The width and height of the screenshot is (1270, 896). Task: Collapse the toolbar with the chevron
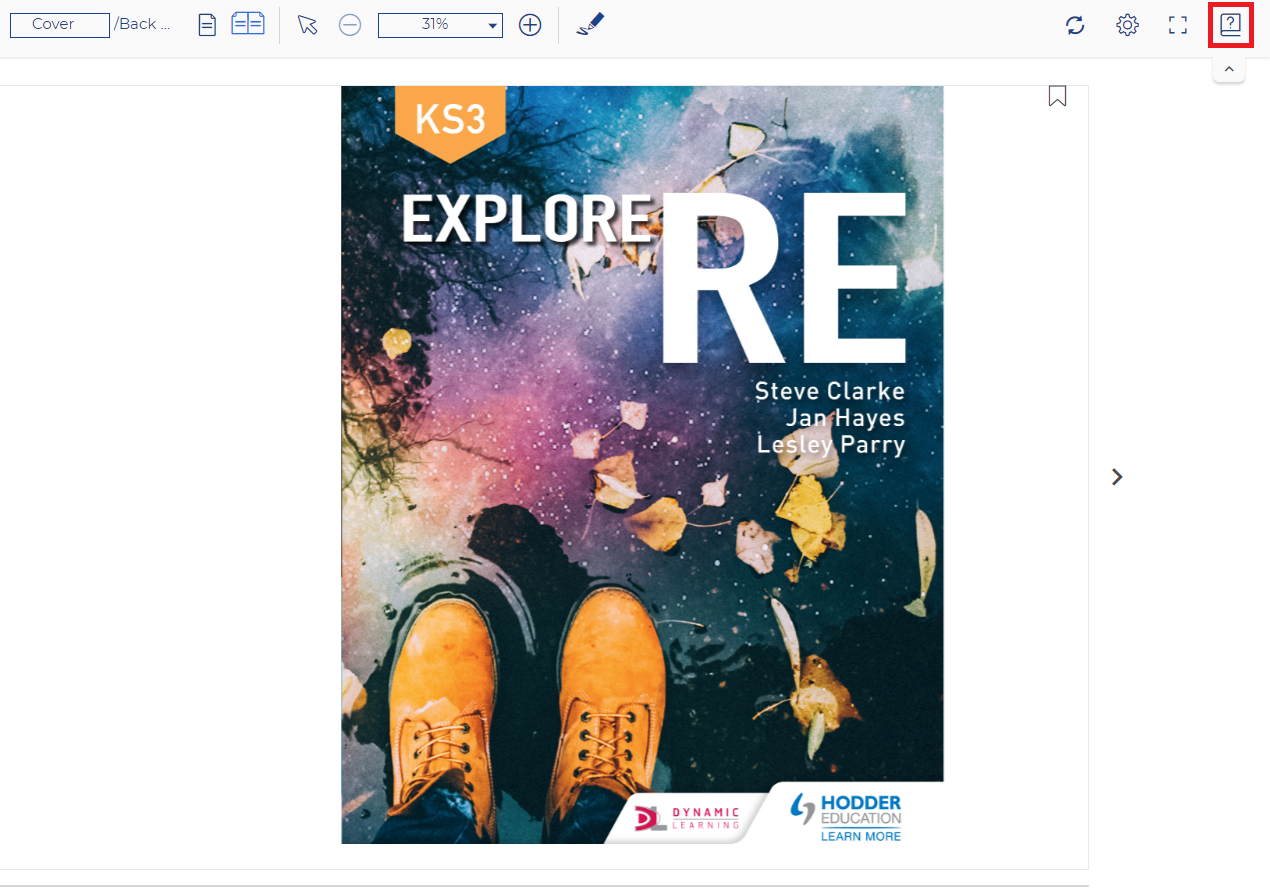point(1228,68)
